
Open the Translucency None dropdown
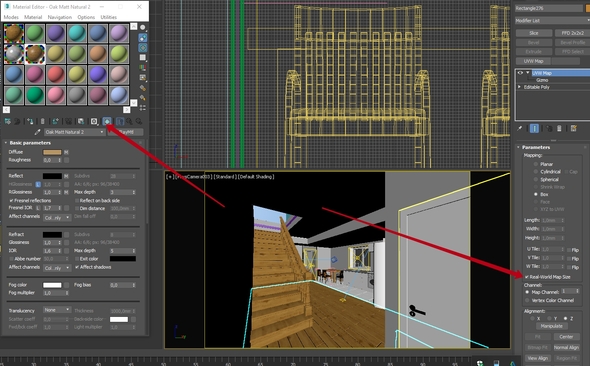[x=57, y=310]
